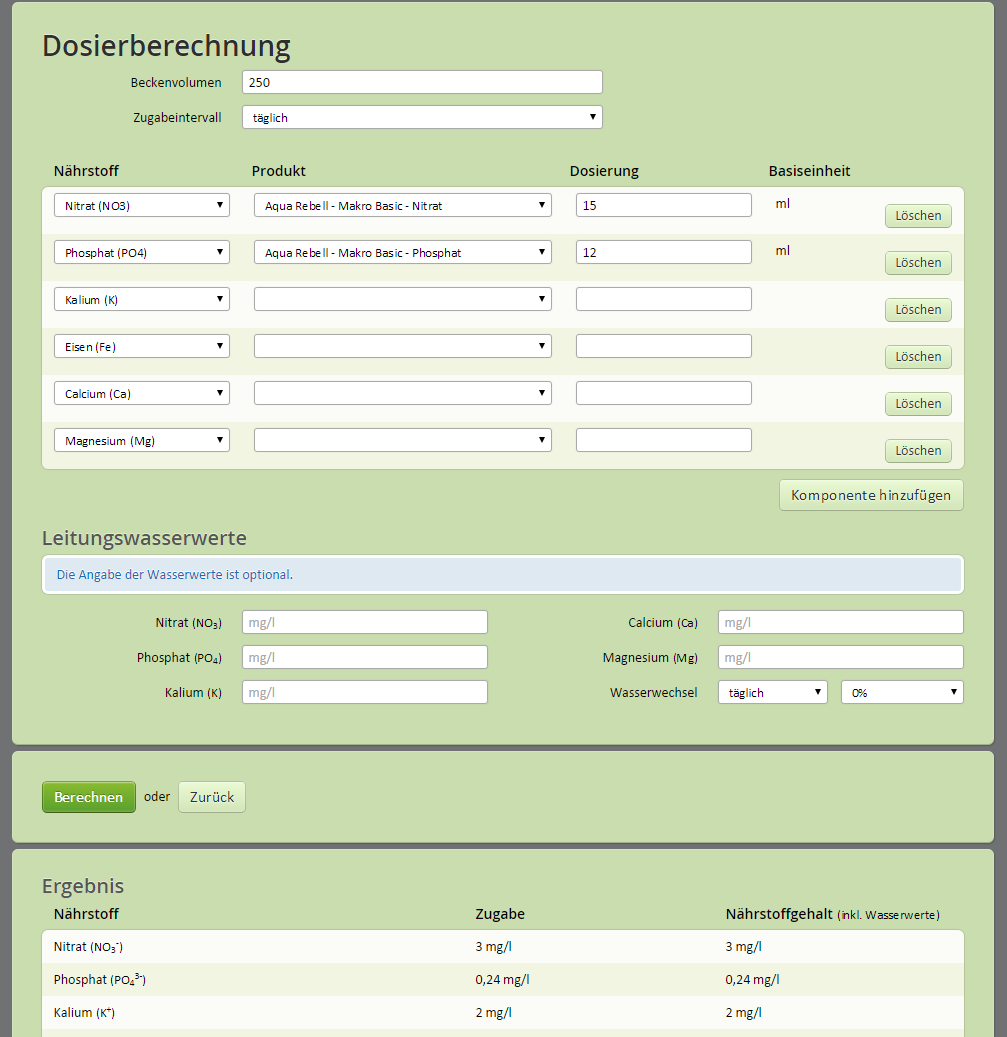The height and width of the screenshot is (1037, 1007).
Task: Click the green Berechnen button
Action: tap(88, 797)
